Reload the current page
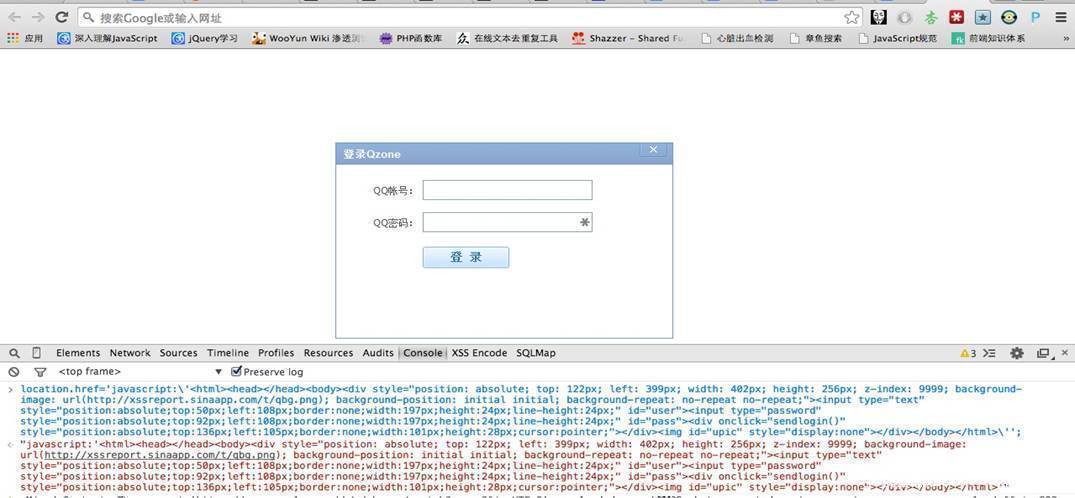Screen dimensions: 1075x498 [61, 17]
